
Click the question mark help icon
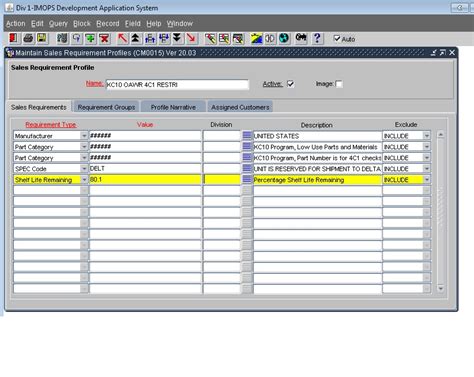(x=317, y=38)
